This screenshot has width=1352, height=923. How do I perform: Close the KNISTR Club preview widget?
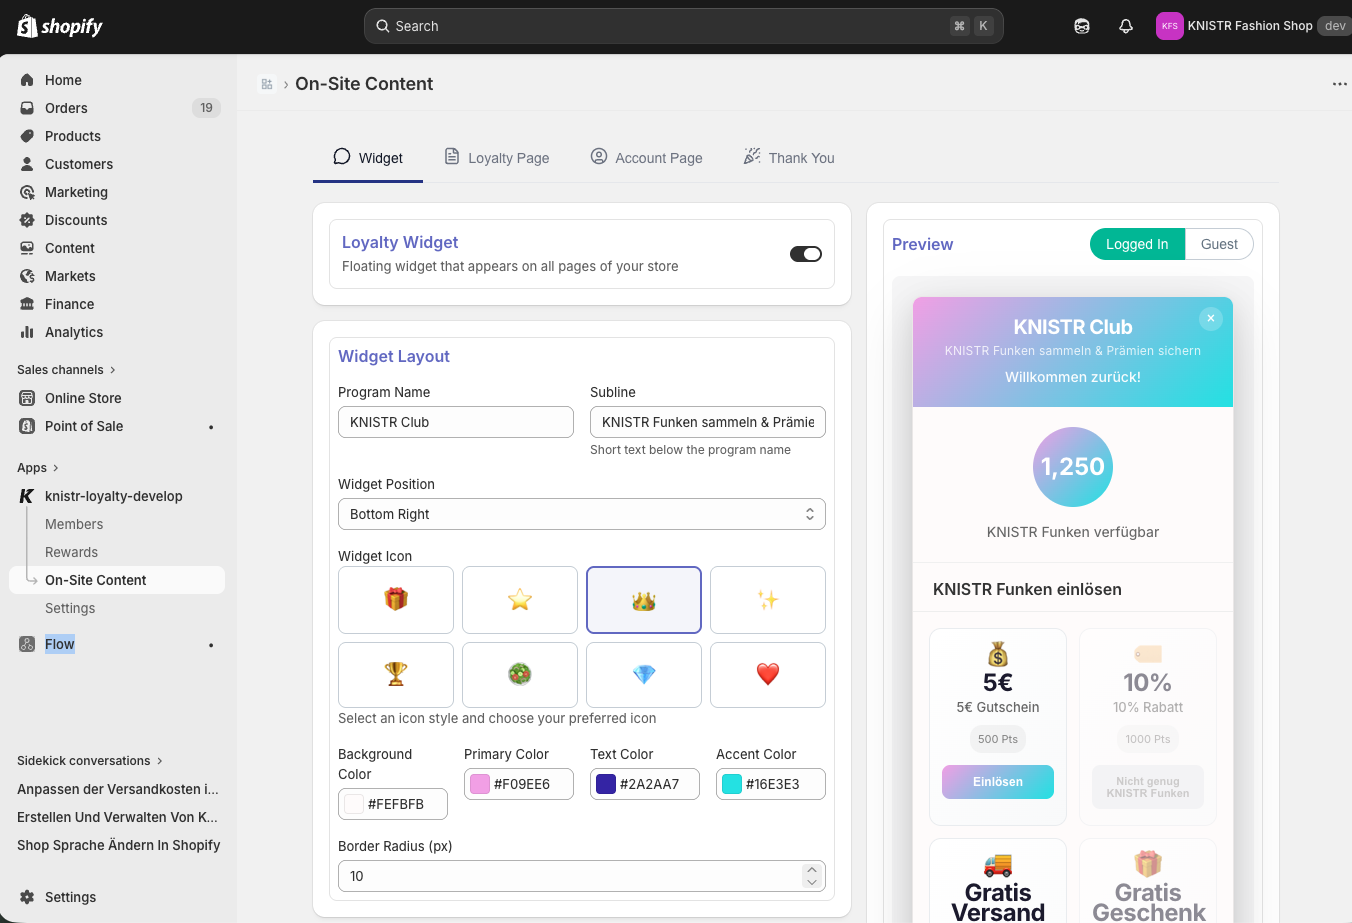coord(1210,318)
